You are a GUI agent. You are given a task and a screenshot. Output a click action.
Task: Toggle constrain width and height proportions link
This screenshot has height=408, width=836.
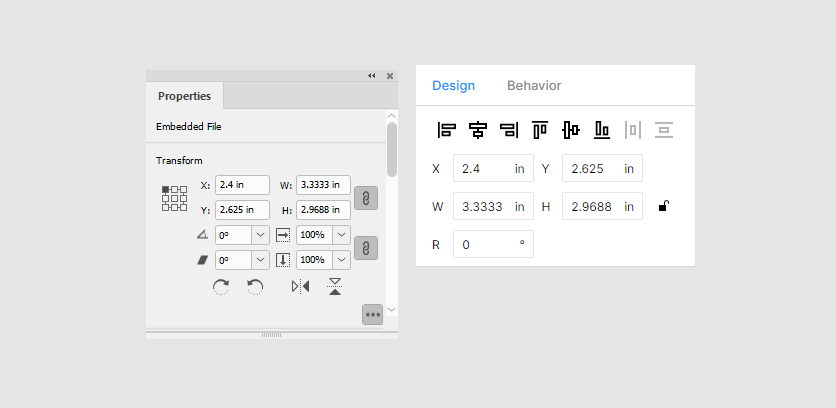click(x=366, y=198)
